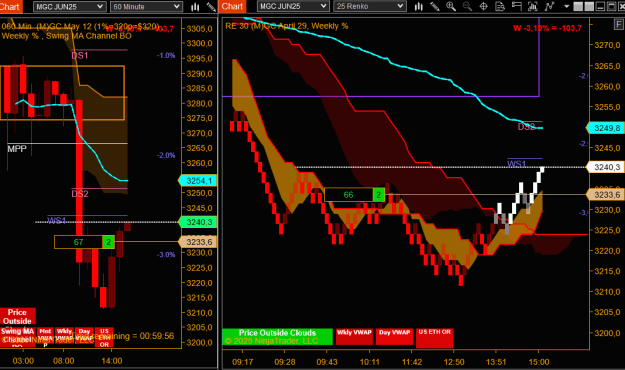Open MGC JUN25 instrument dropdown in left chart
The height and width of the screenshot is (370, 625).
(x=69, y=7)
